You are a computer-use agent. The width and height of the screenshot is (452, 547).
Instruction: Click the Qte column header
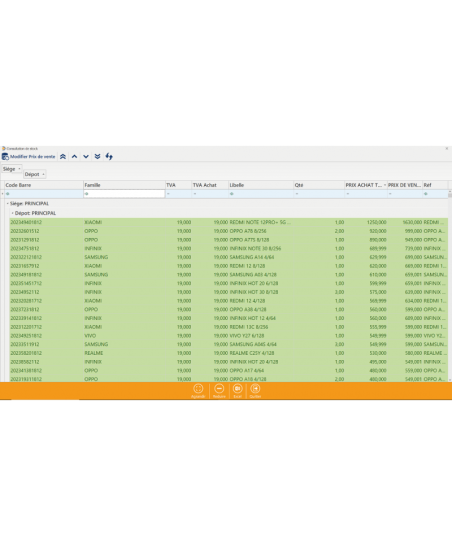tap(319, 185)
